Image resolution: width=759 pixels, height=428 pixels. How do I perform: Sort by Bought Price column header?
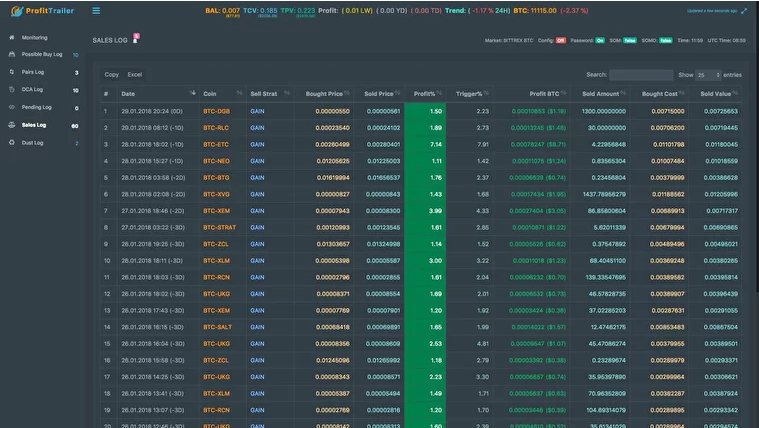[x=324, y=94]
